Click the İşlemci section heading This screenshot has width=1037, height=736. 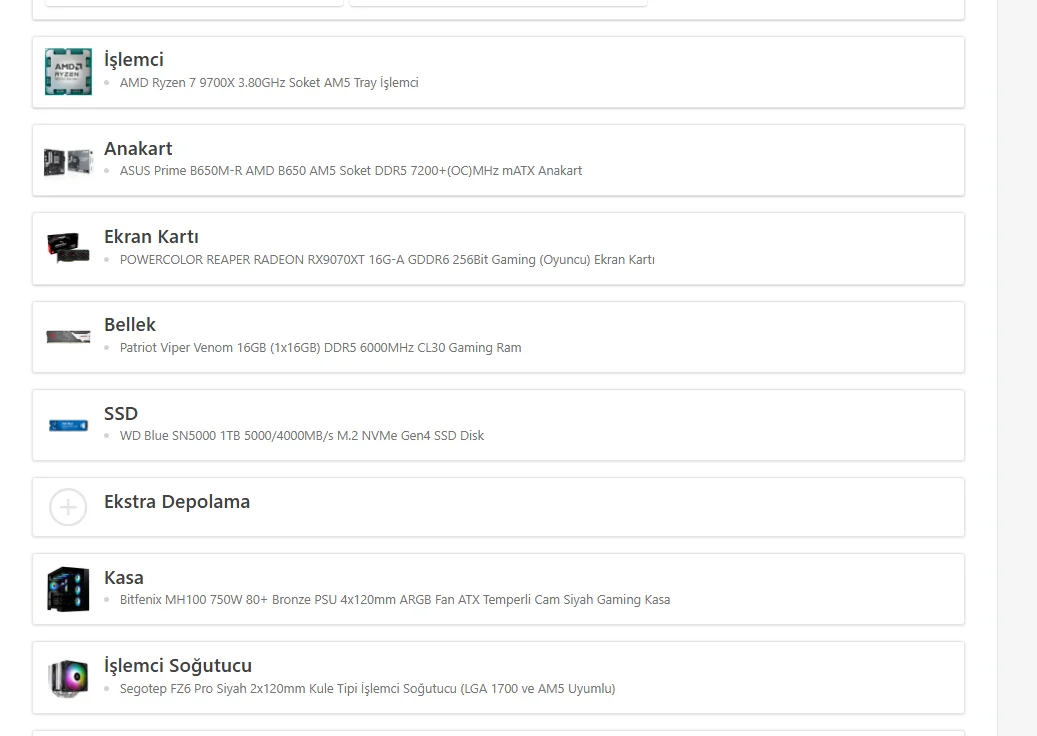point(134,60)
